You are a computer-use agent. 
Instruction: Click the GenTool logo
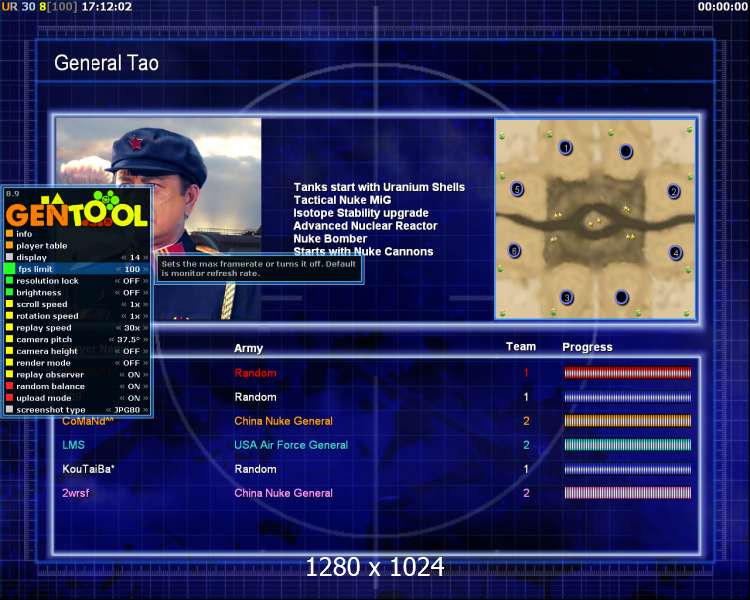click(77, 210)
